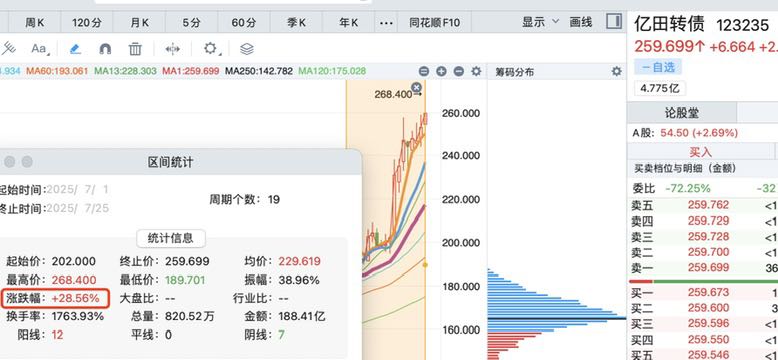Open the more periods ellipsis menu
This screenshot has height=360, width=778.
(x=386, y=22)
